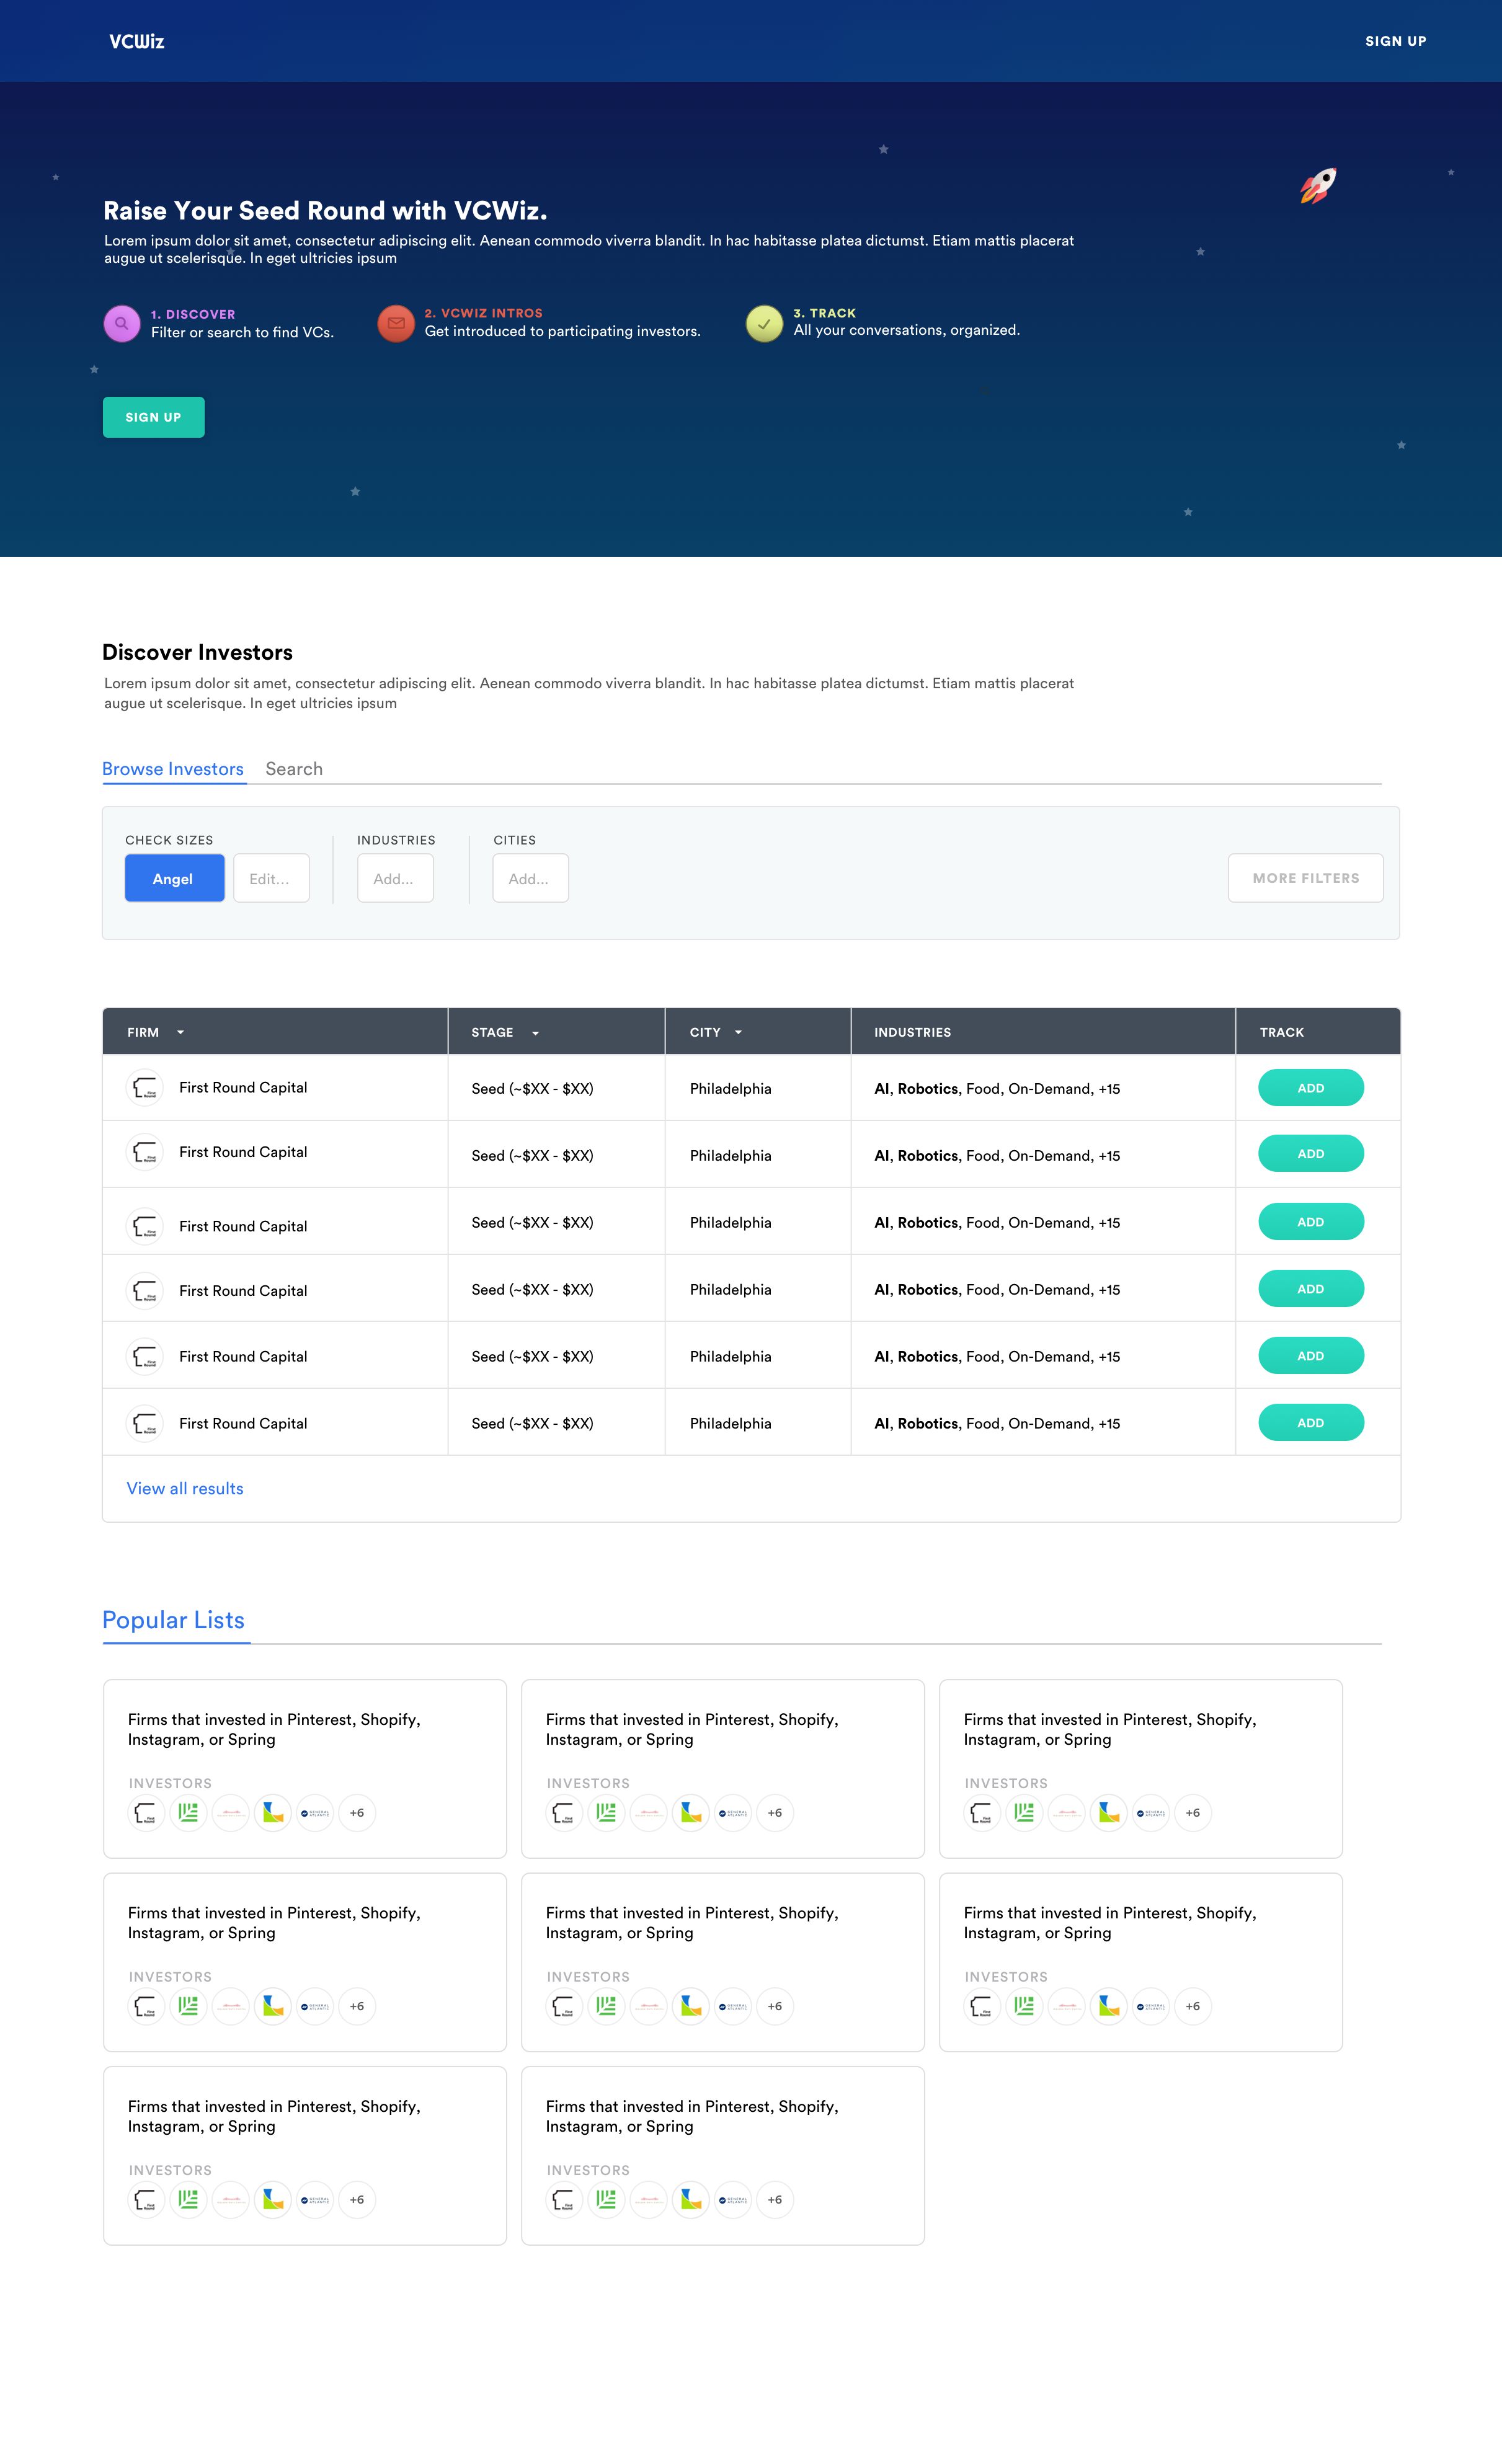Click First Round Capital logo in first table row

146,1088
